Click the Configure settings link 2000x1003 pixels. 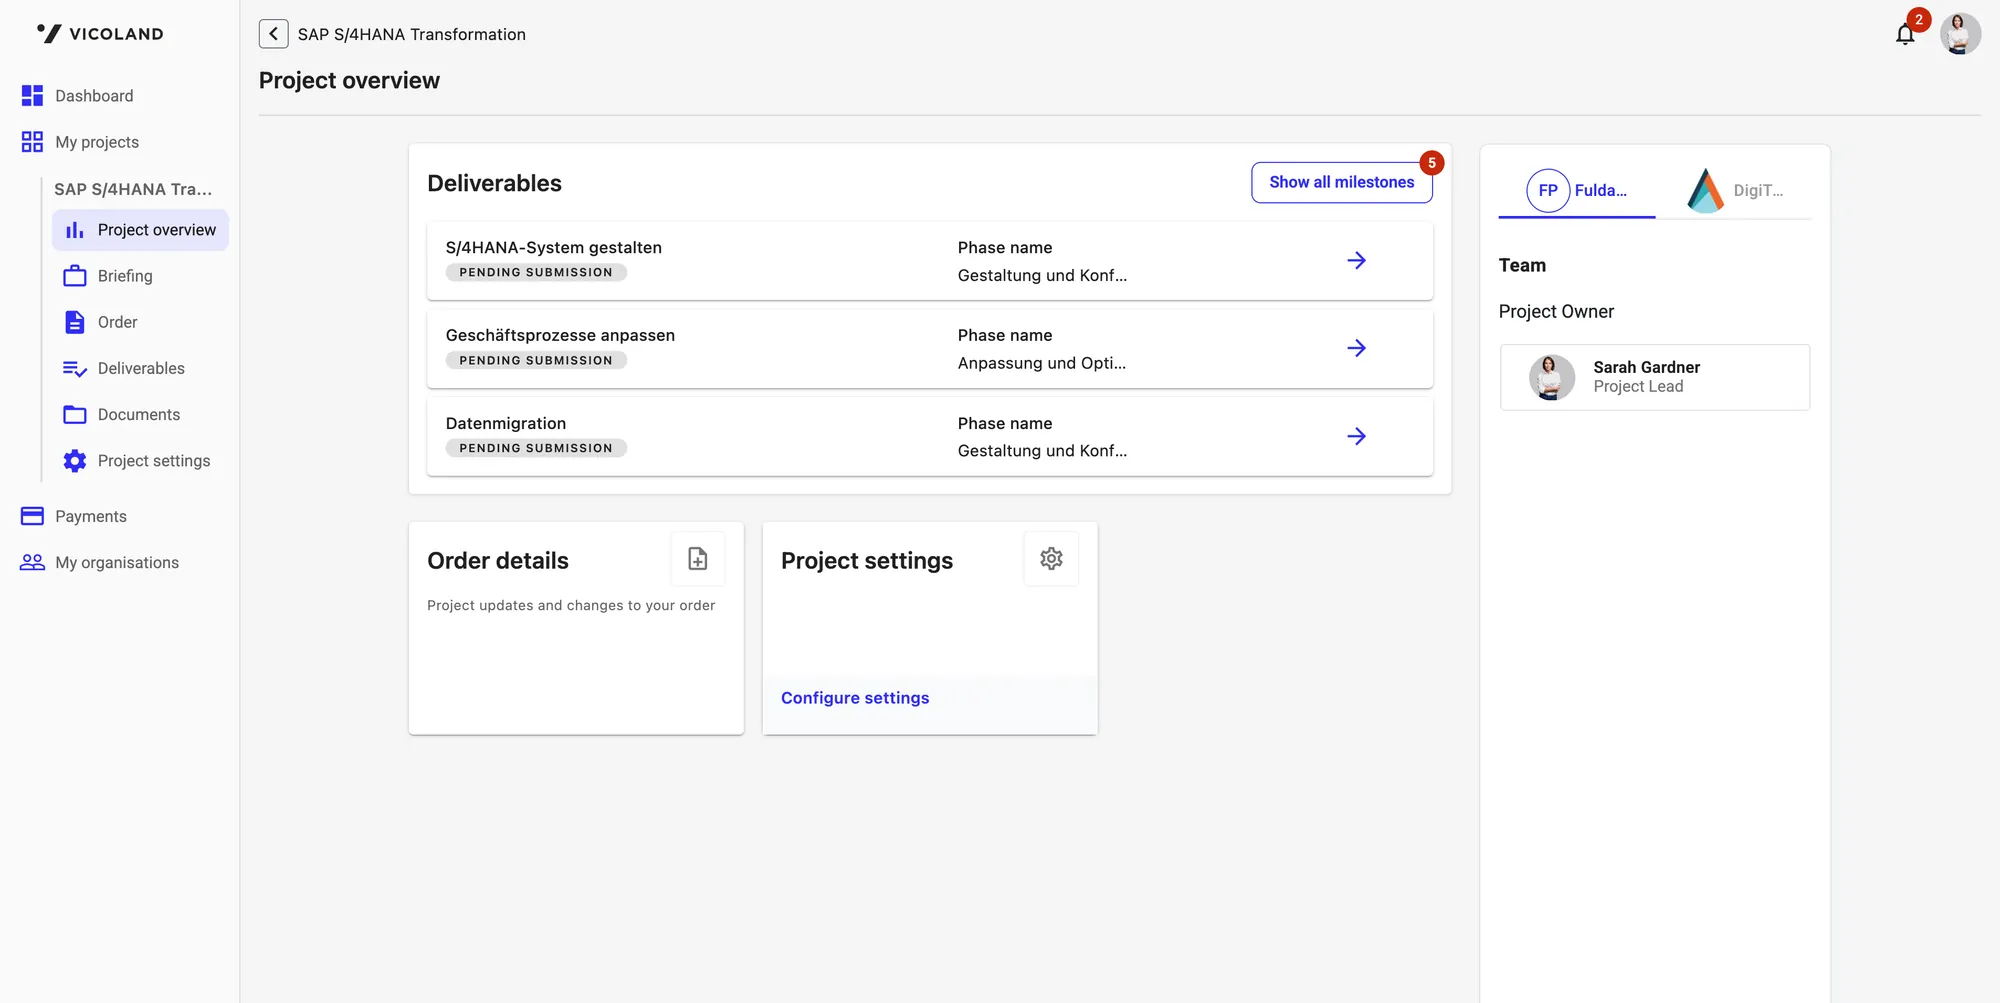coord(855,698)
